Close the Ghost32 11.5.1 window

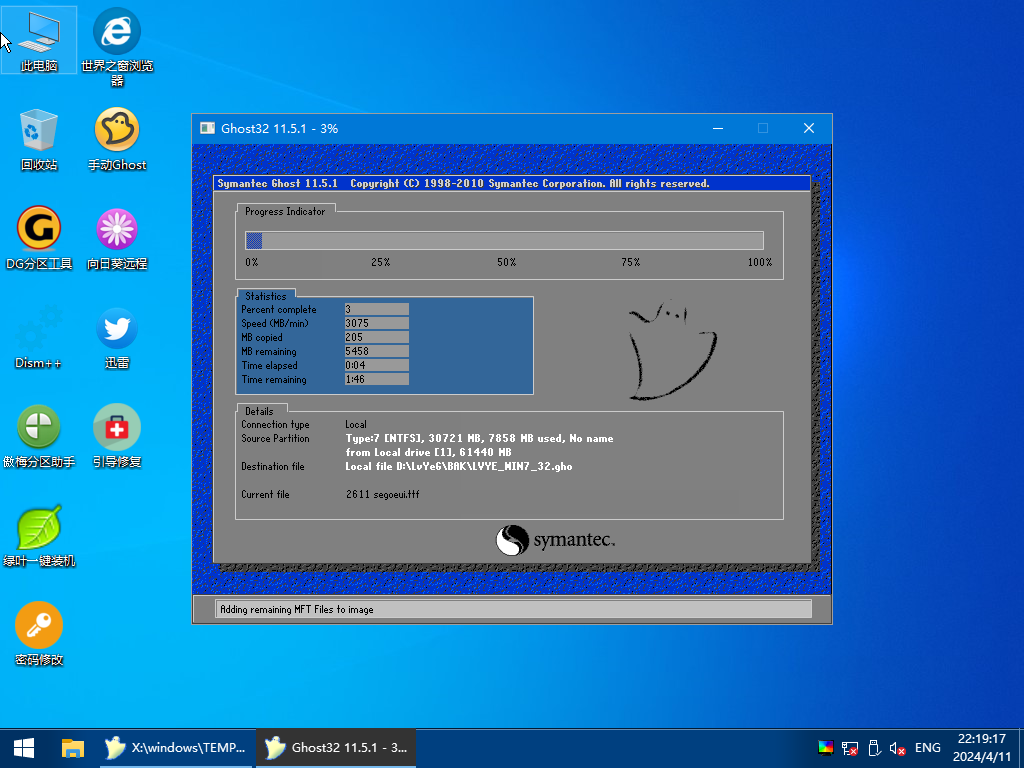(x=808, y=128)
